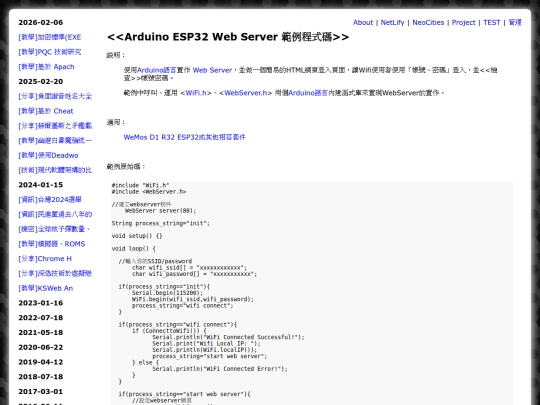Click code line char wifi_ssid[]
540x405 pixels.
[189, 268]
